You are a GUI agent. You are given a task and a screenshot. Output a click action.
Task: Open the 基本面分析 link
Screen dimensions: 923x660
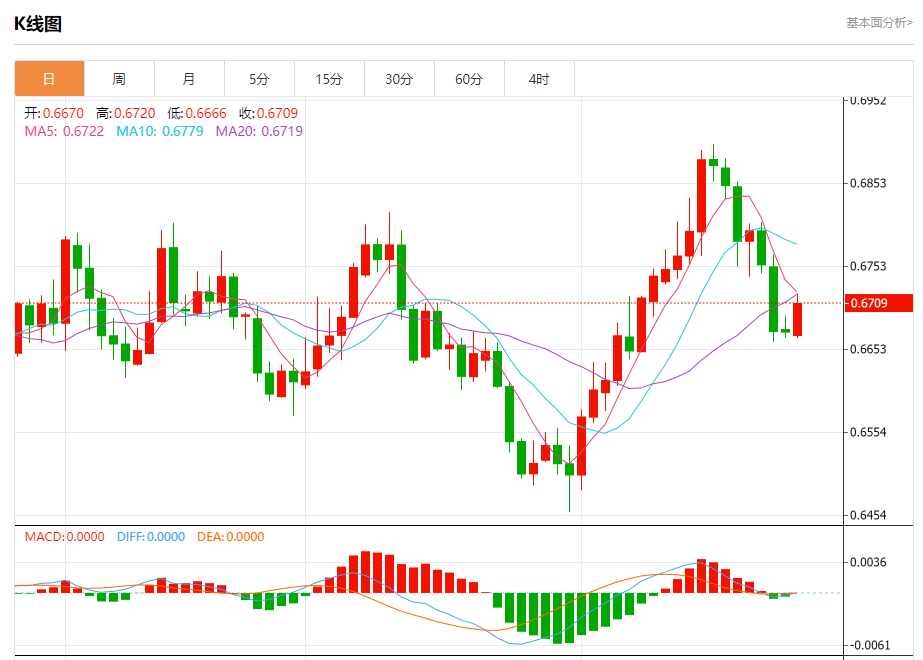[x=879, y=22]
